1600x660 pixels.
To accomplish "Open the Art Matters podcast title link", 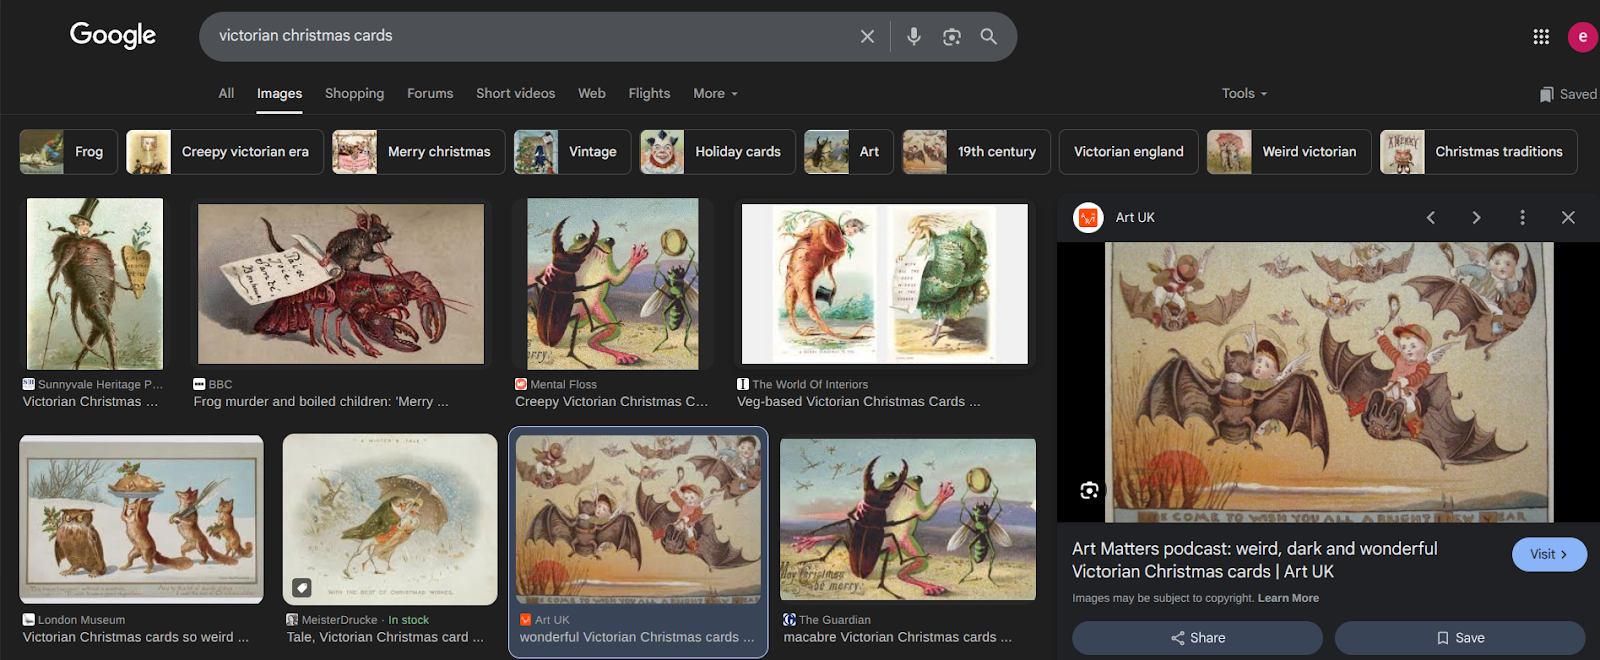I will click(x=1255, y=560).
